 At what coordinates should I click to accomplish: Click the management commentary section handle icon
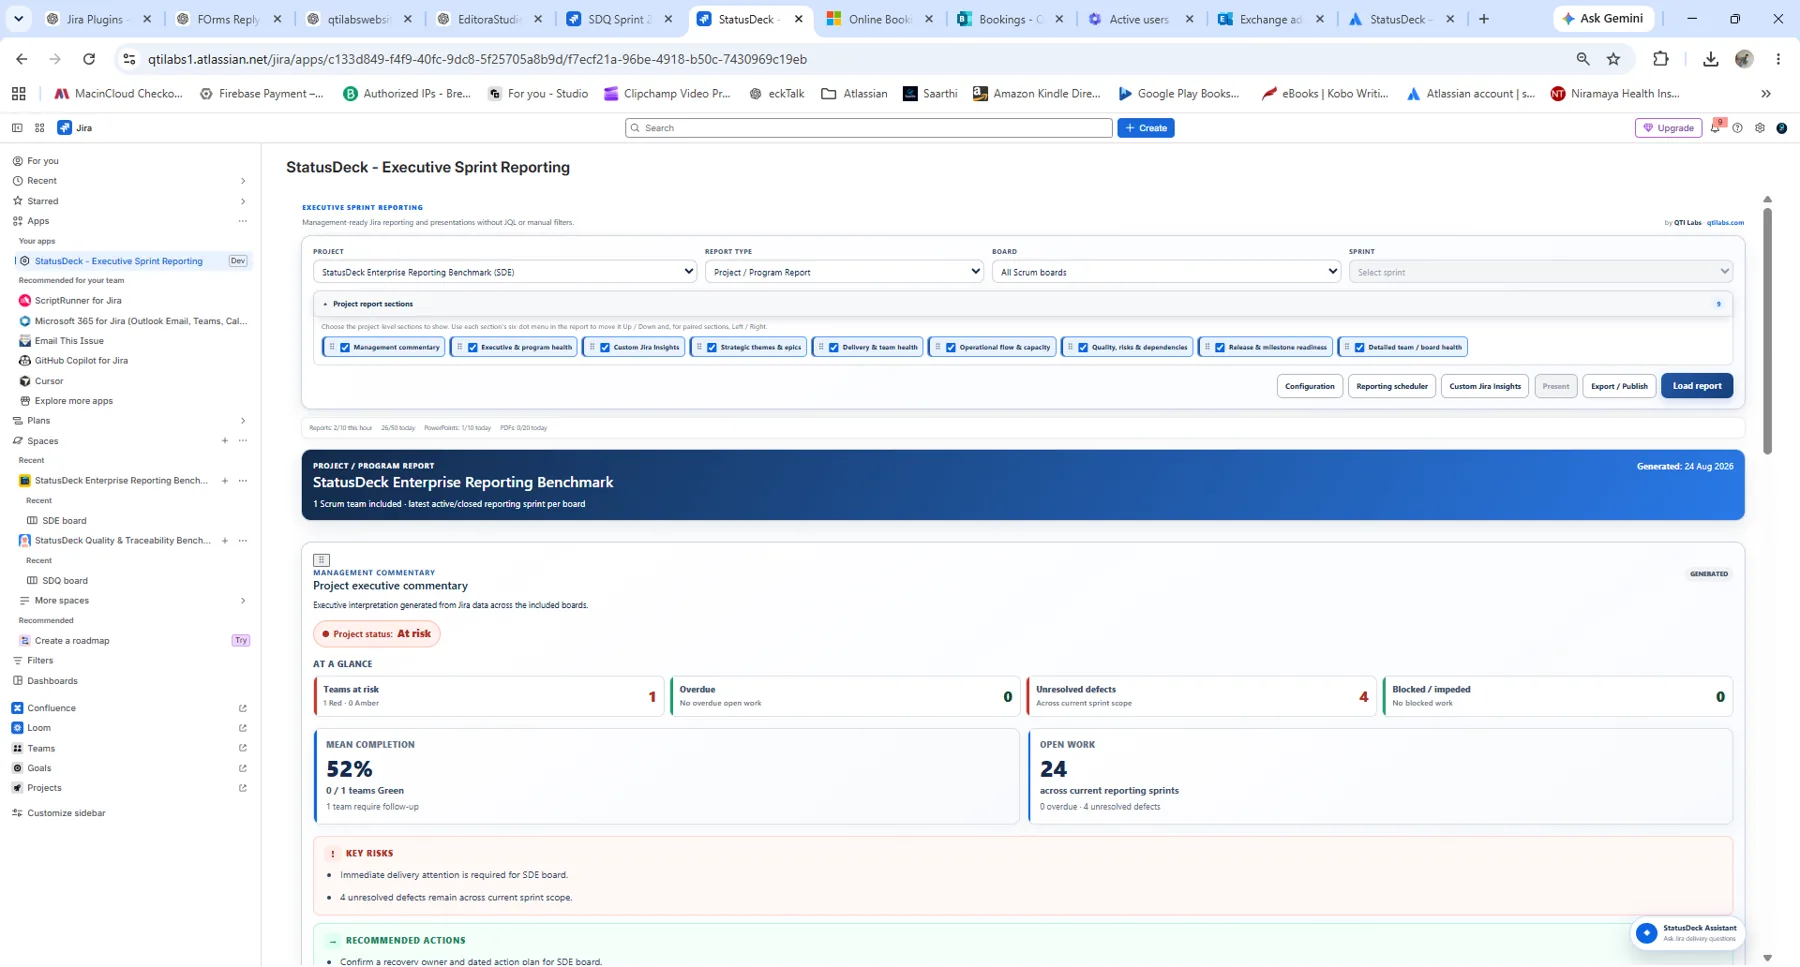pyautogui.click(x=321, y=560)
